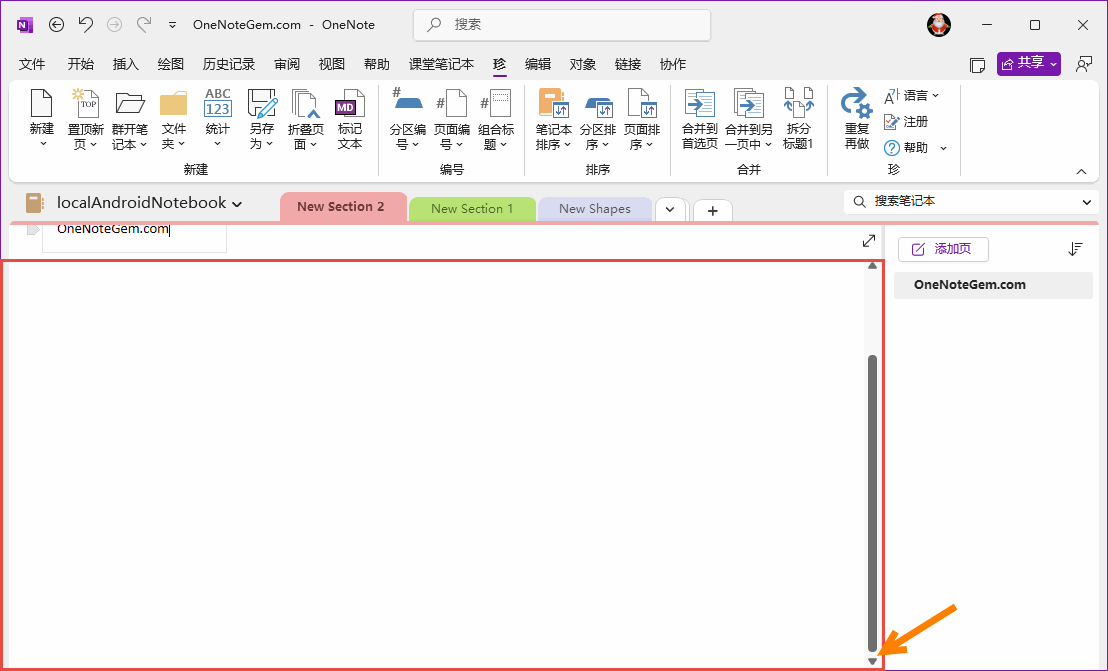This screenshot has width=1108, height=671.
Task: Select the New Section 1 tab
Action: pos(472,209)
